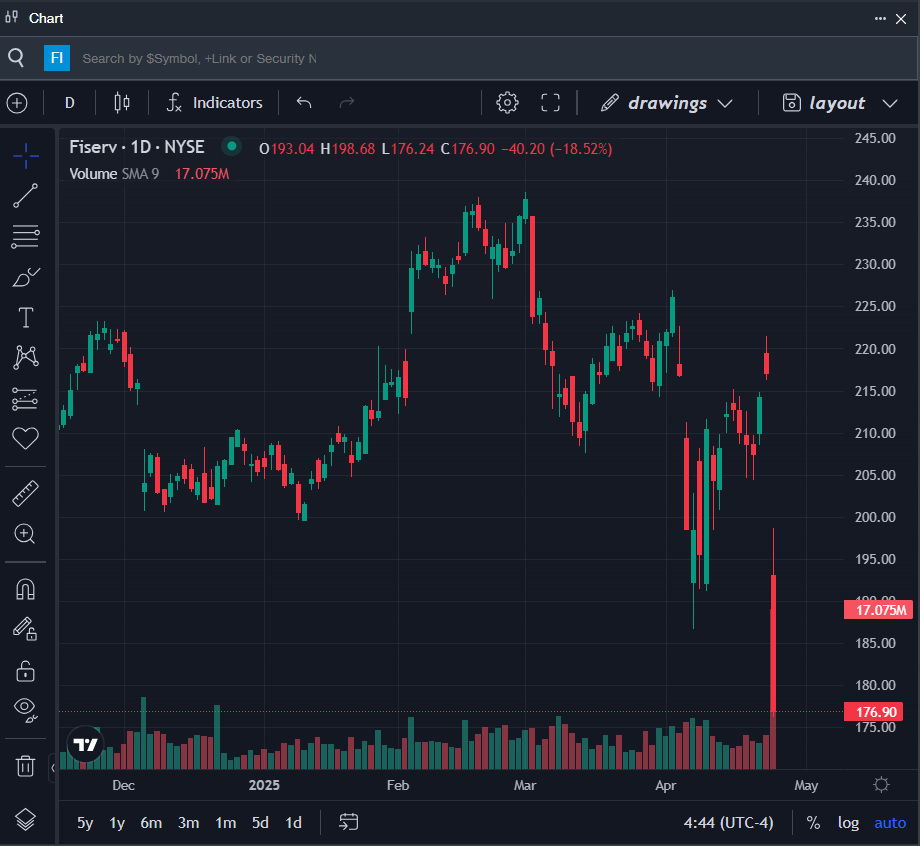The image size is (920, 846).
Task: Switch to the 5y time range
Action: [85, 823]
